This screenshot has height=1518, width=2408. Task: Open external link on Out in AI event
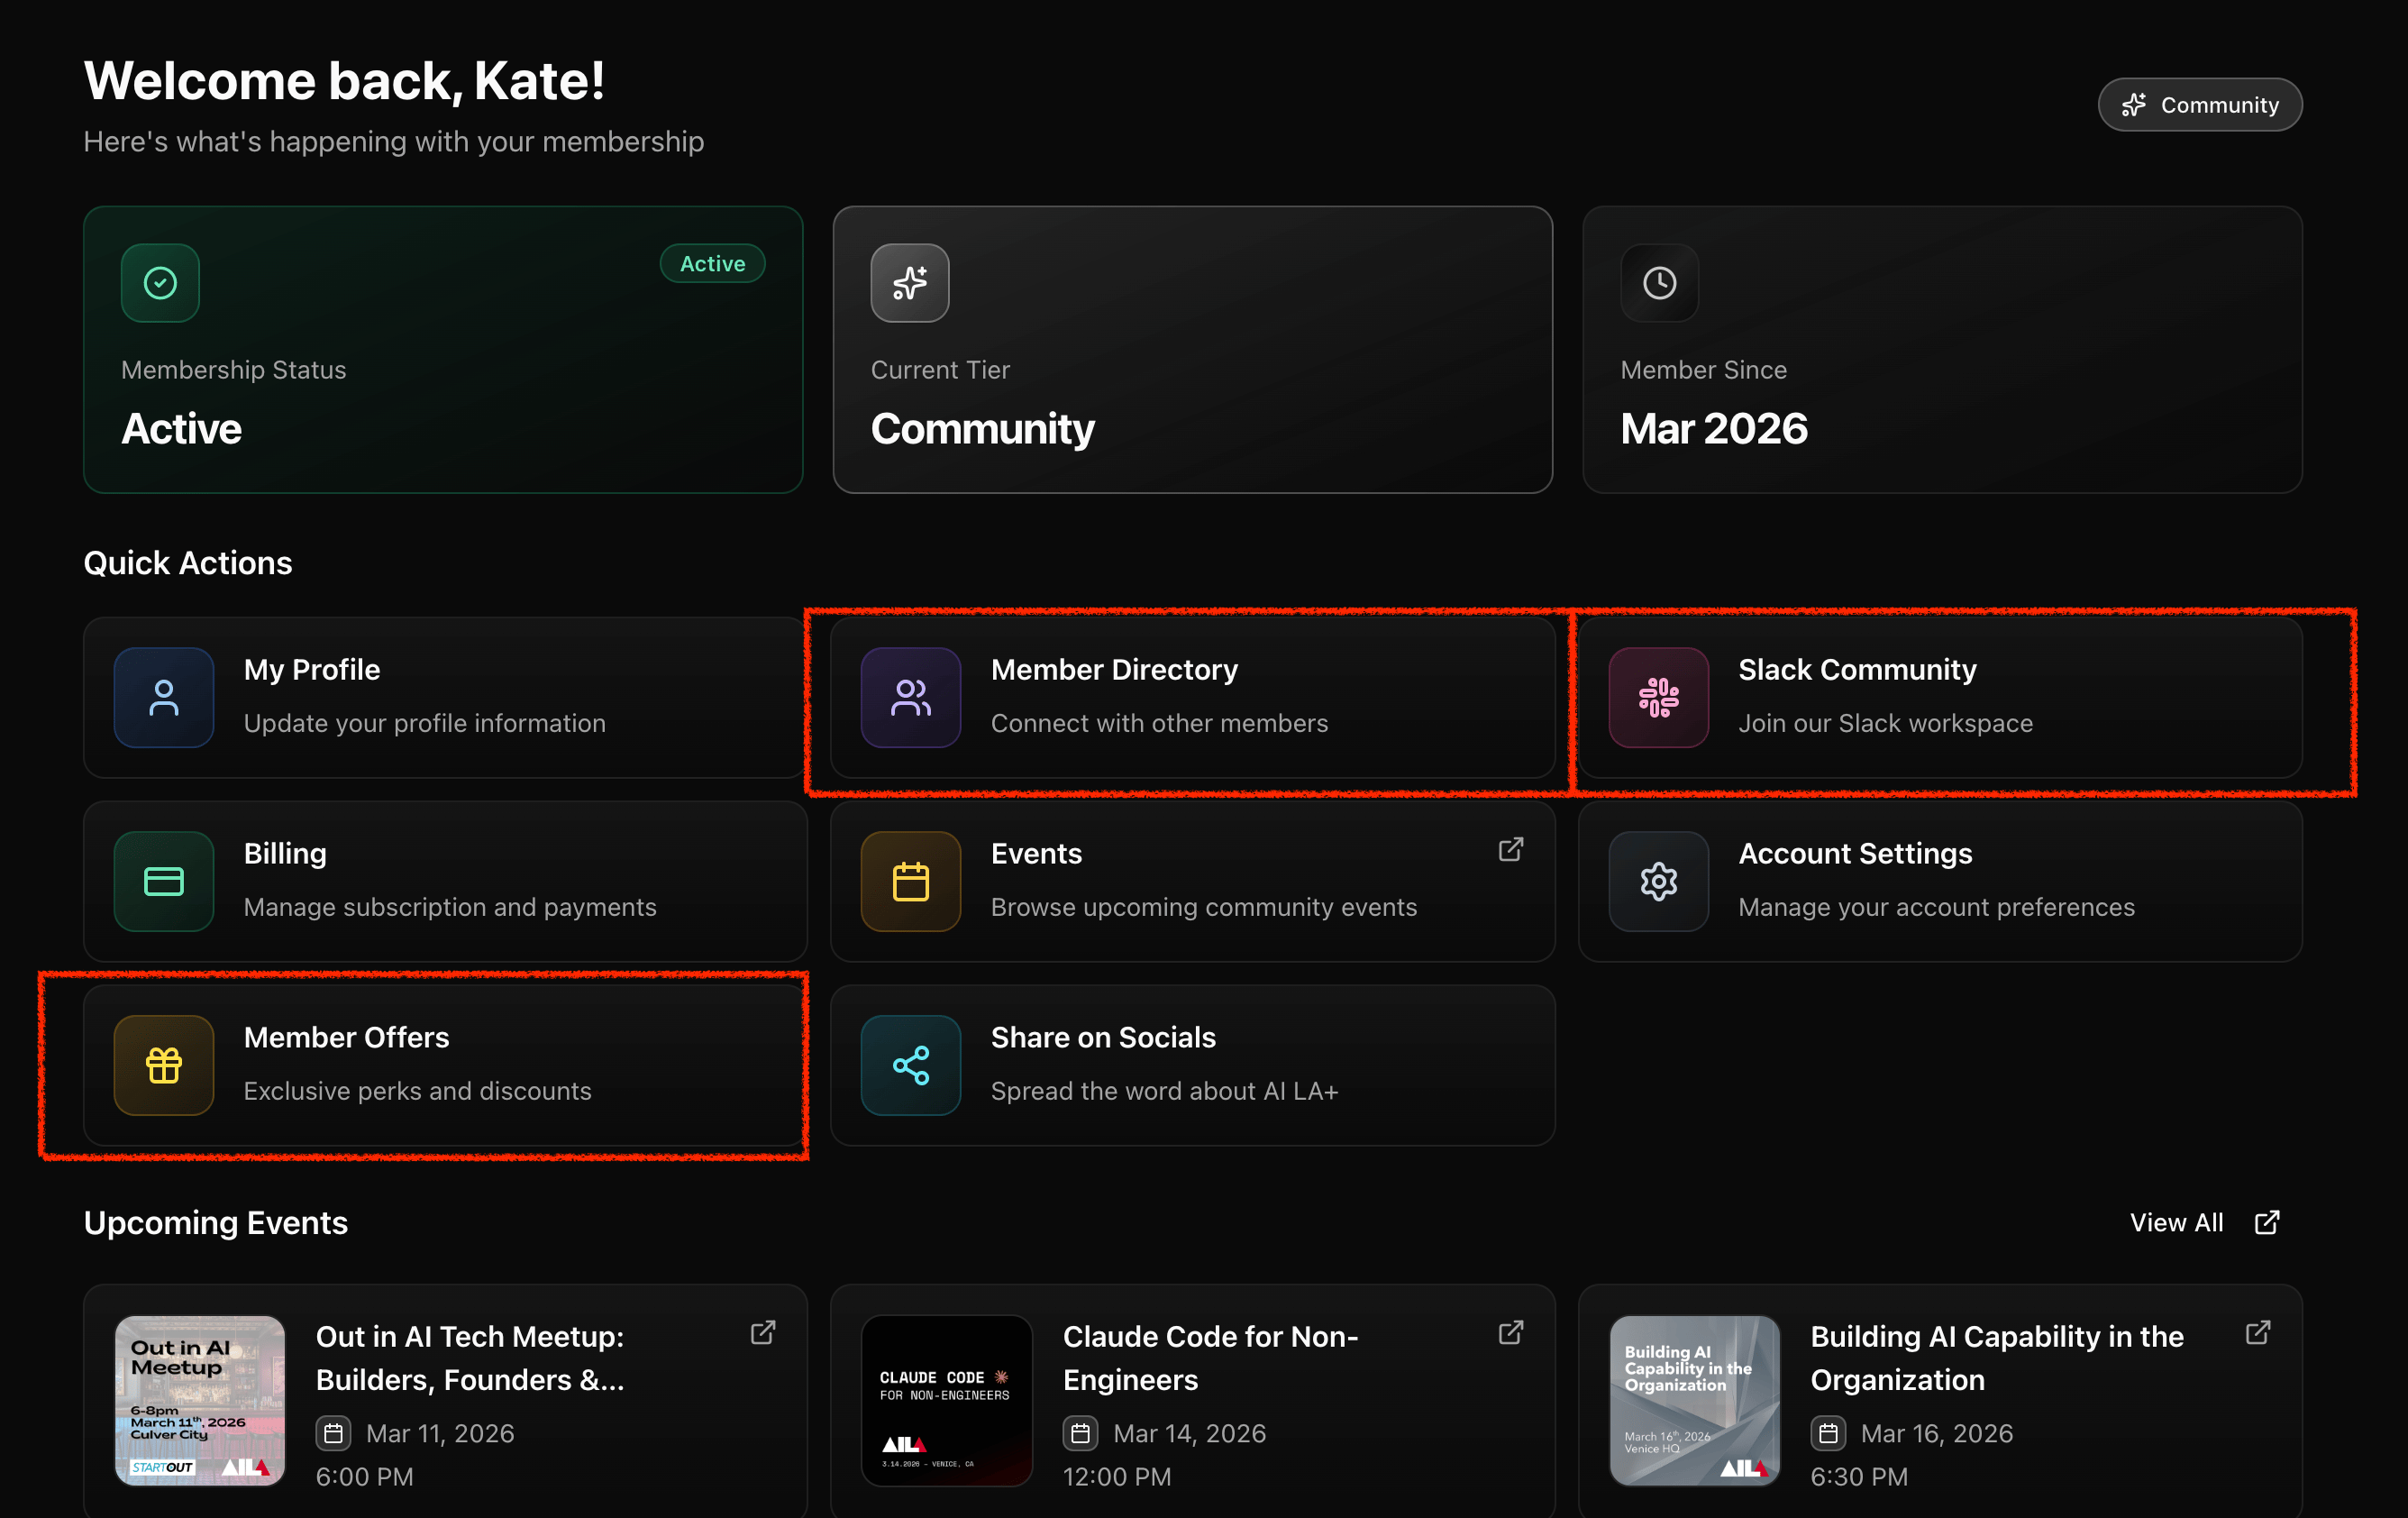click(x=763, y=1333)
